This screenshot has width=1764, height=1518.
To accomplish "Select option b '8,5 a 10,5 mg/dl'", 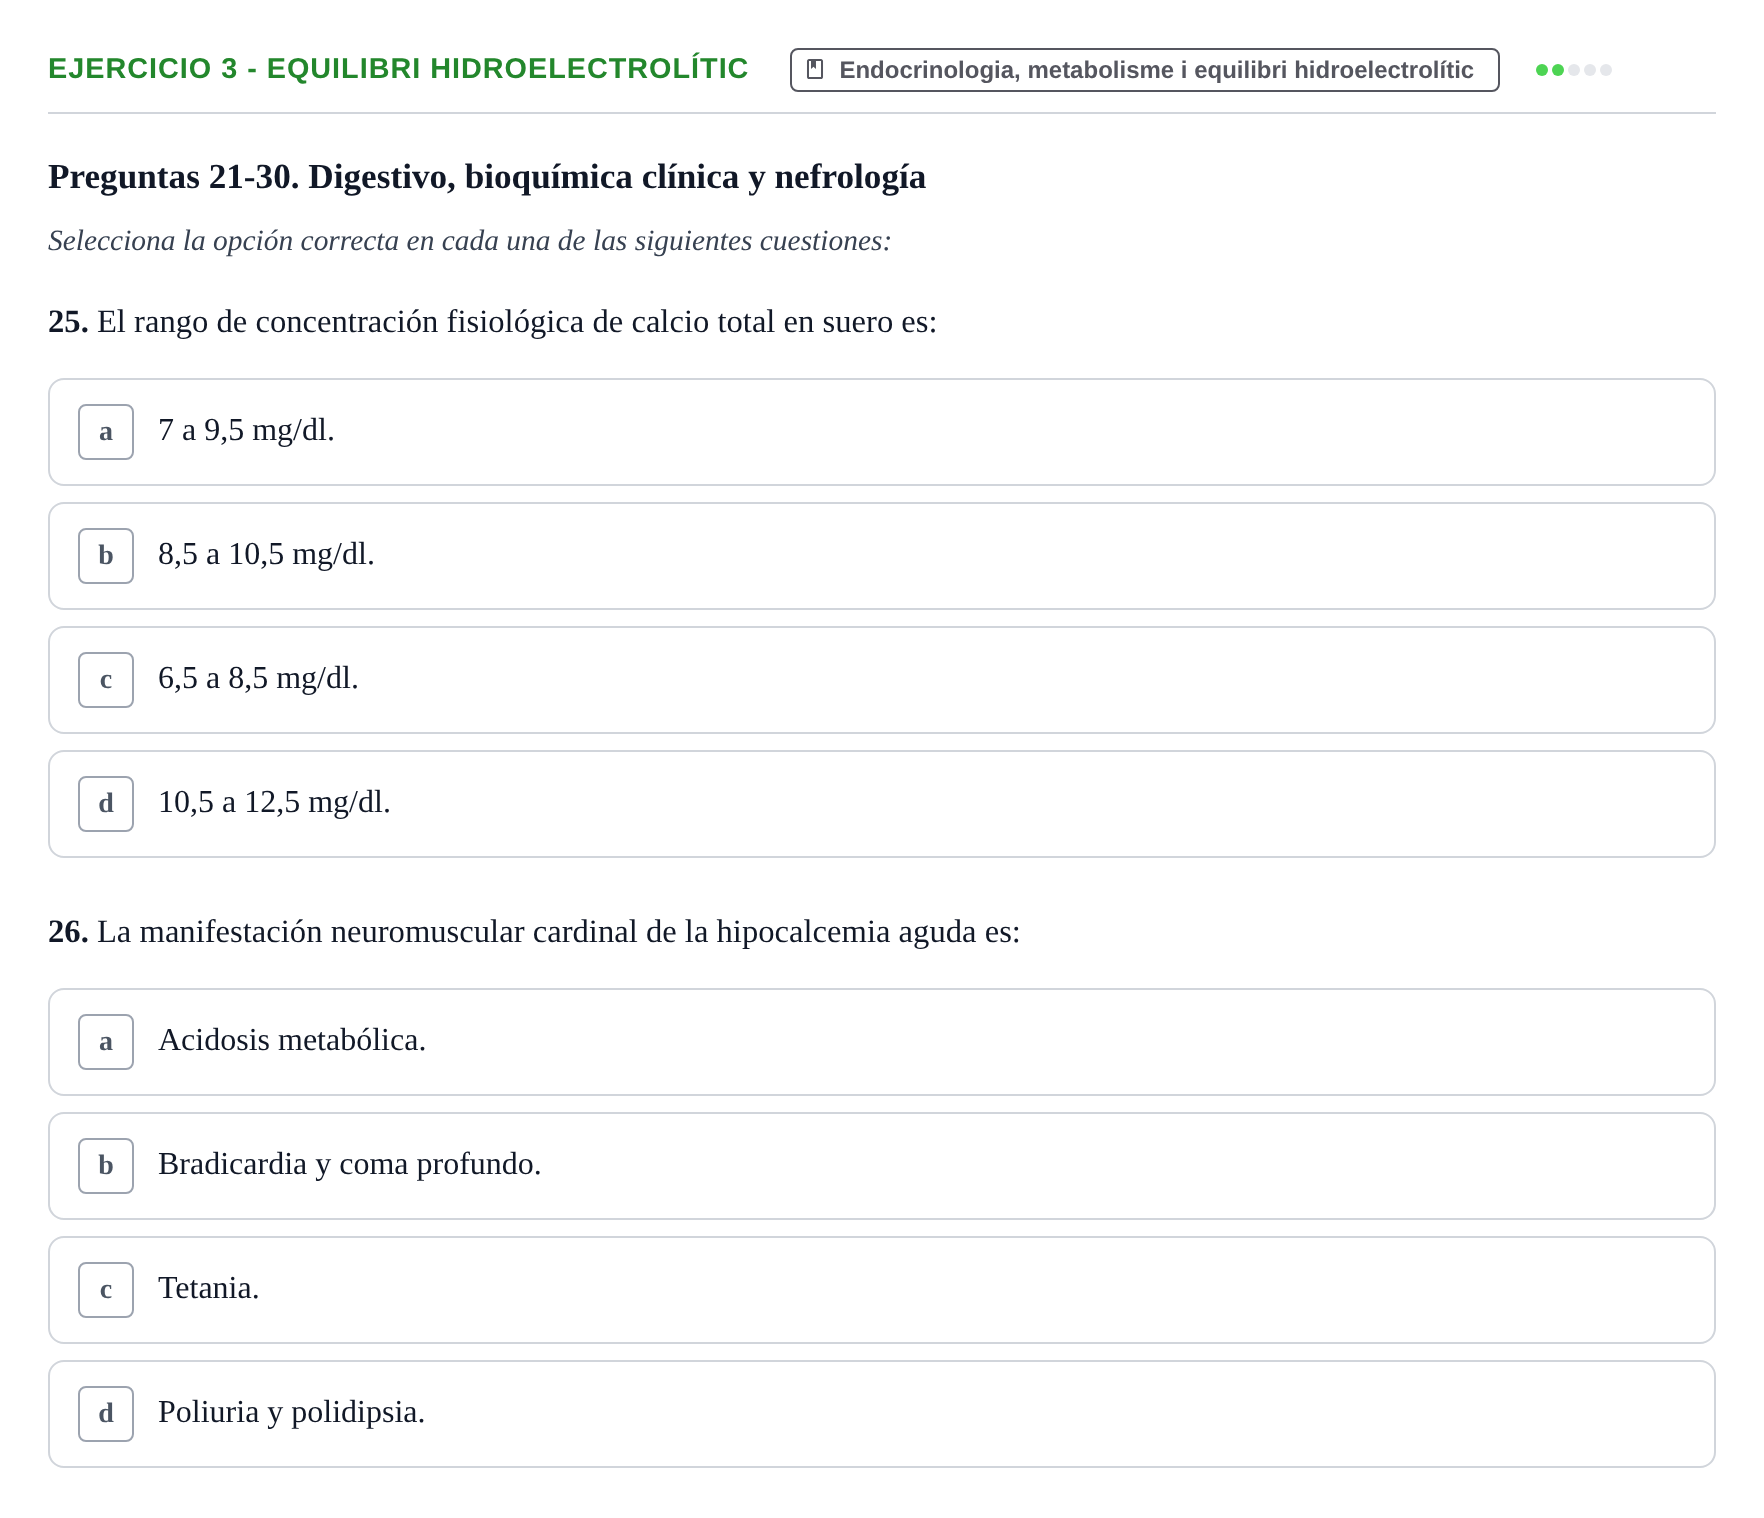I will [x=881, y=556].
